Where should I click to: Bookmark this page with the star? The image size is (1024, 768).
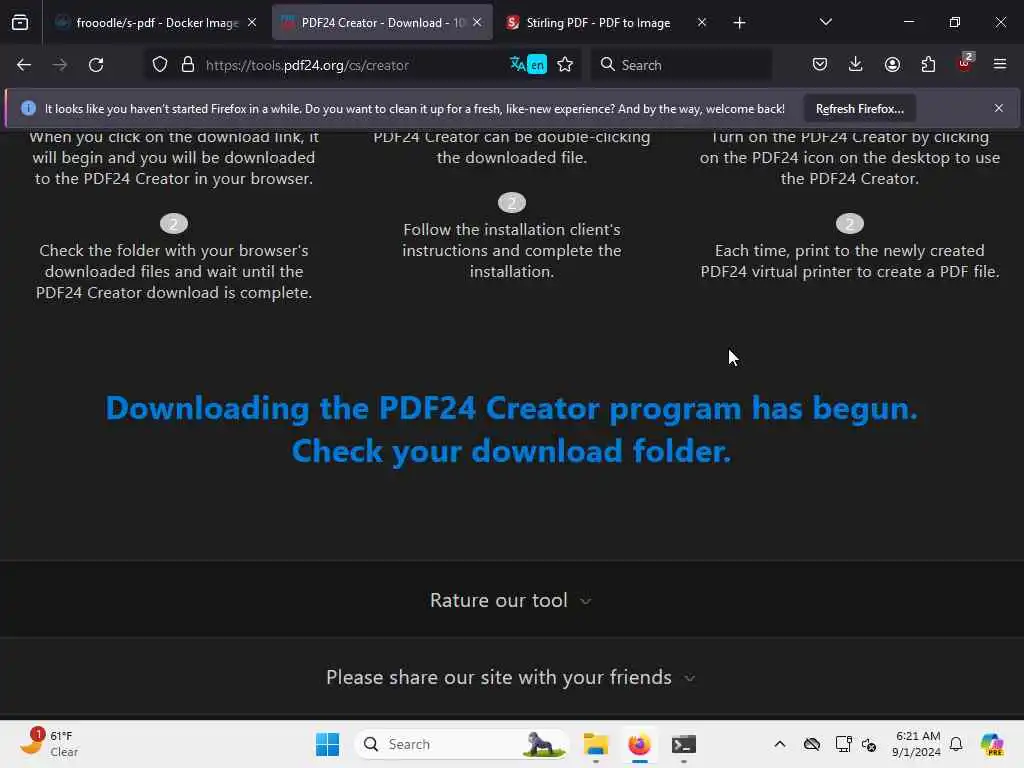coord(566,65)
